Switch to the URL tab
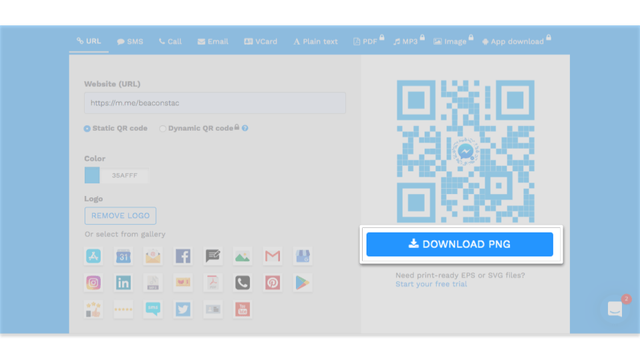 pyautogui.click(x=89, y=41)
